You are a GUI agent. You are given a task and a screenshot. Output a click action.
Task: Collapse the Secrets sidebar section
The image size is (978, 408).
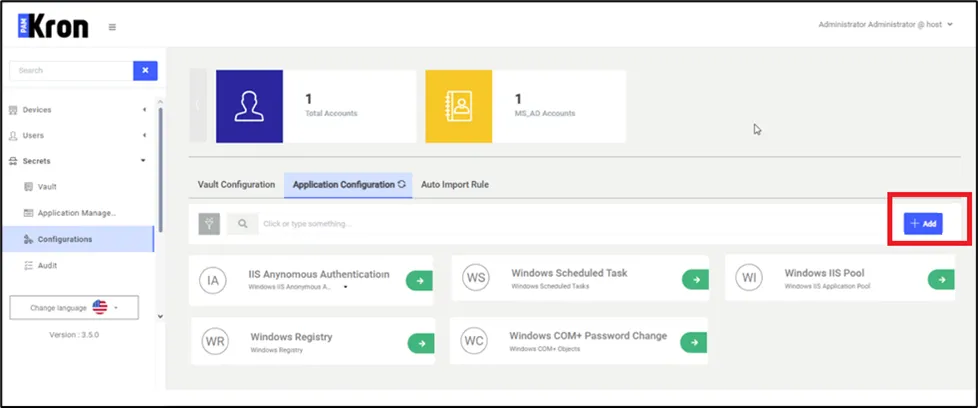coord(80,161)
